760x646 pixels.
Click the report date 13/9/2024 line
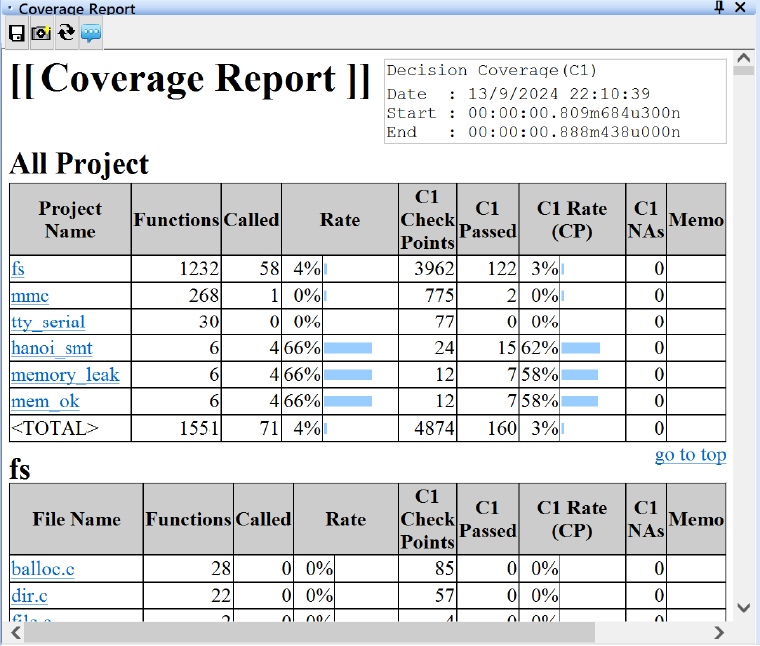[518, 94]
